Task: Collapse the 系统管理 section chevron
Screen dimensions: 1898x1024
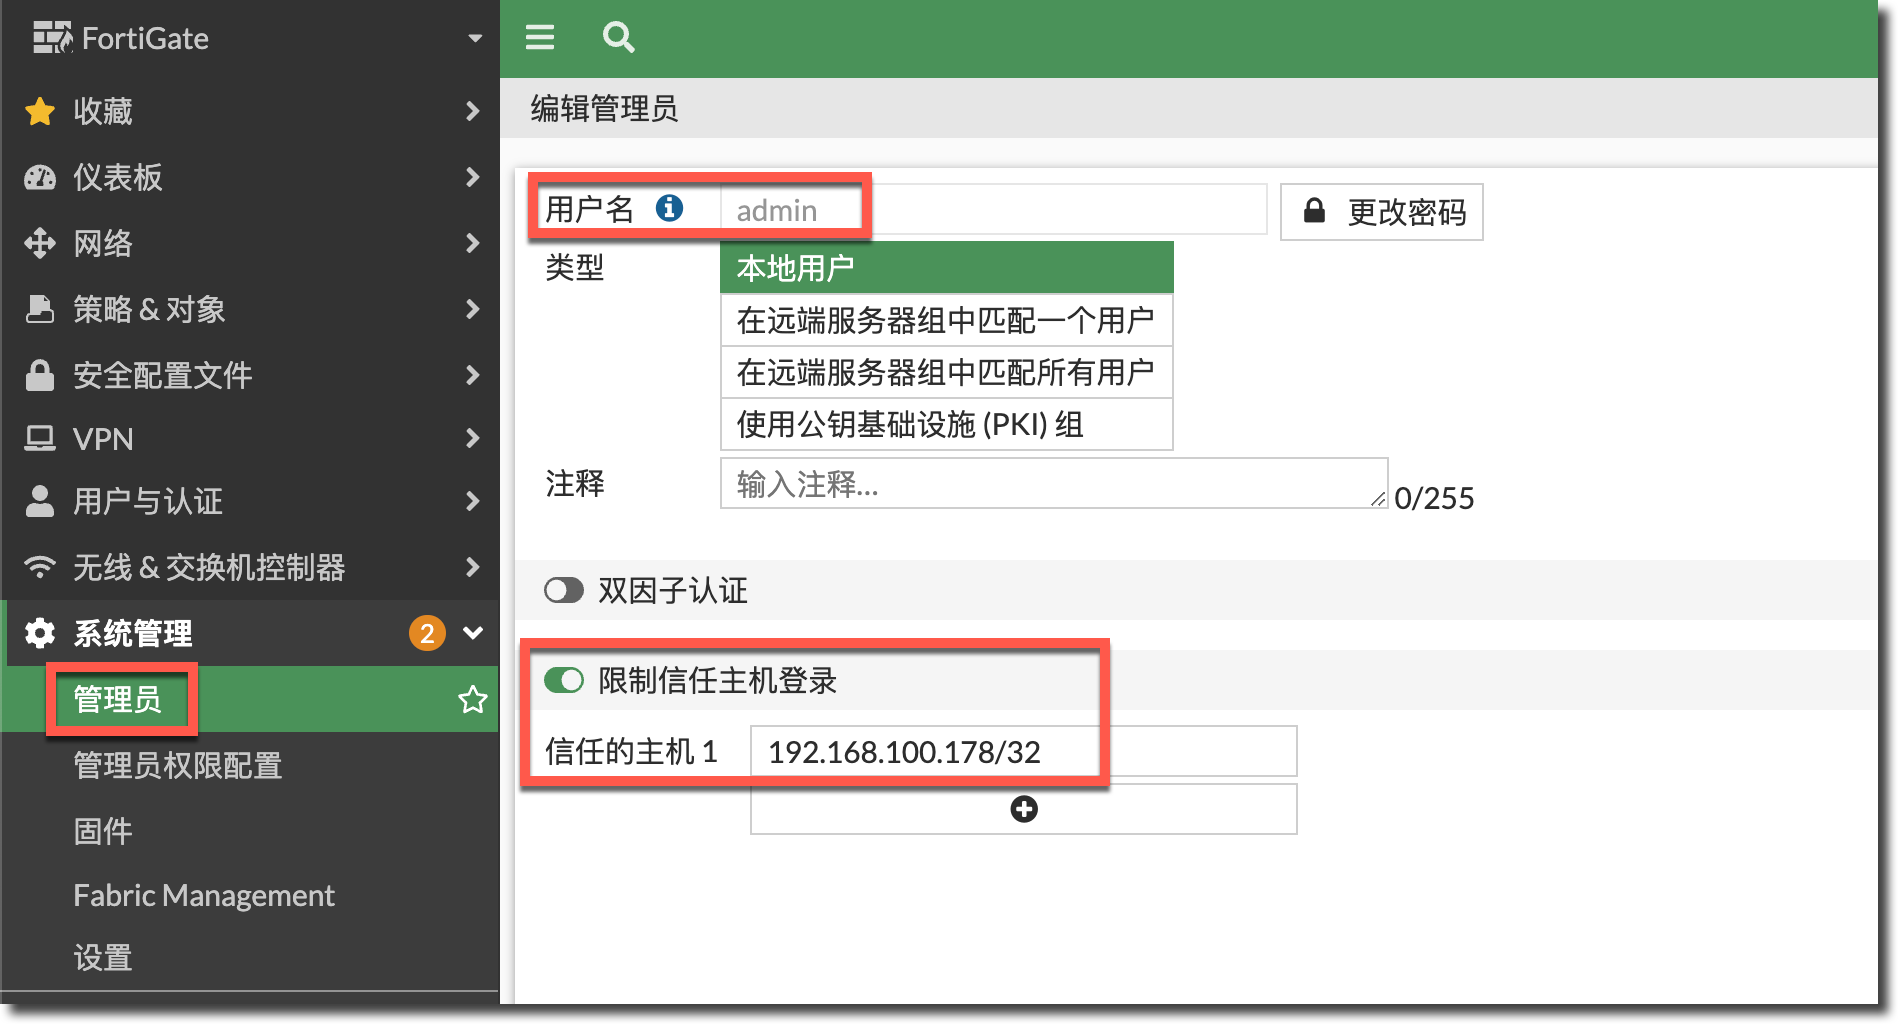Action: [473, 633]
